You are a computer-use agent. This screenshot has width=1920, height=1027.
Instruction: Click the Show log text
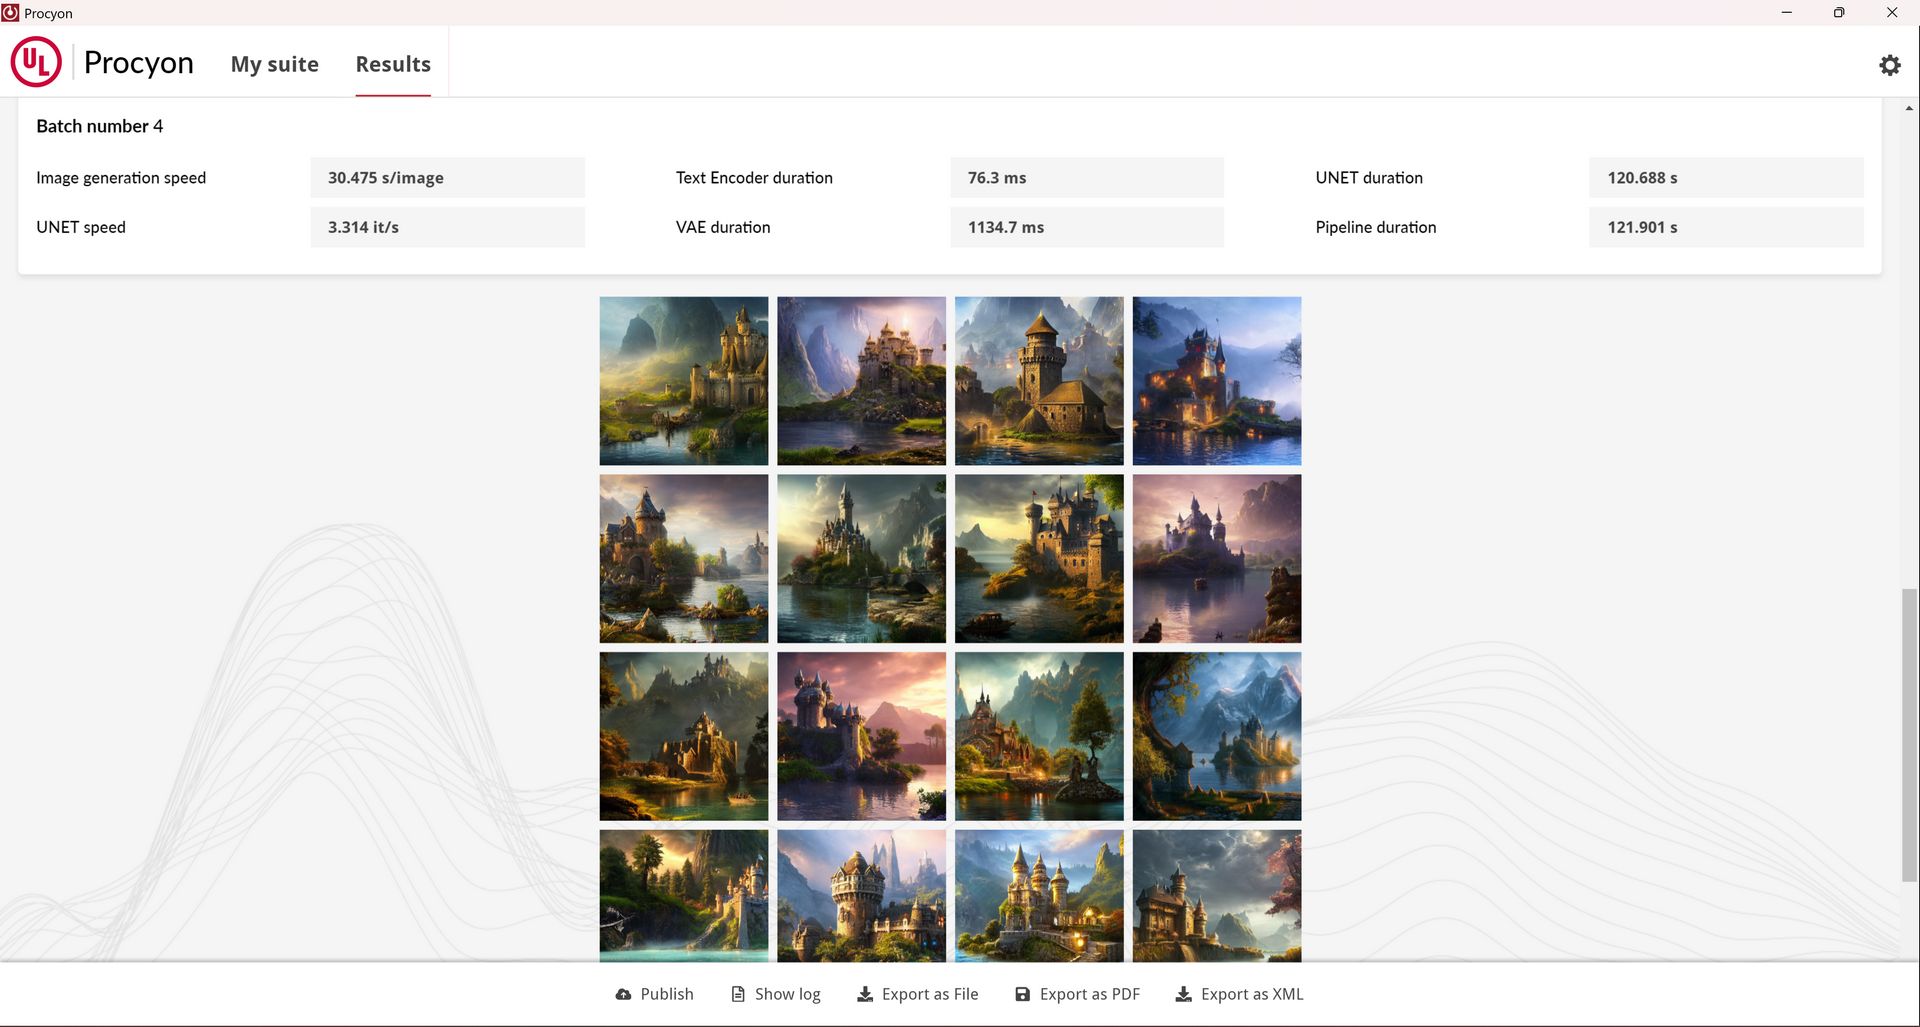click(788, 994)
